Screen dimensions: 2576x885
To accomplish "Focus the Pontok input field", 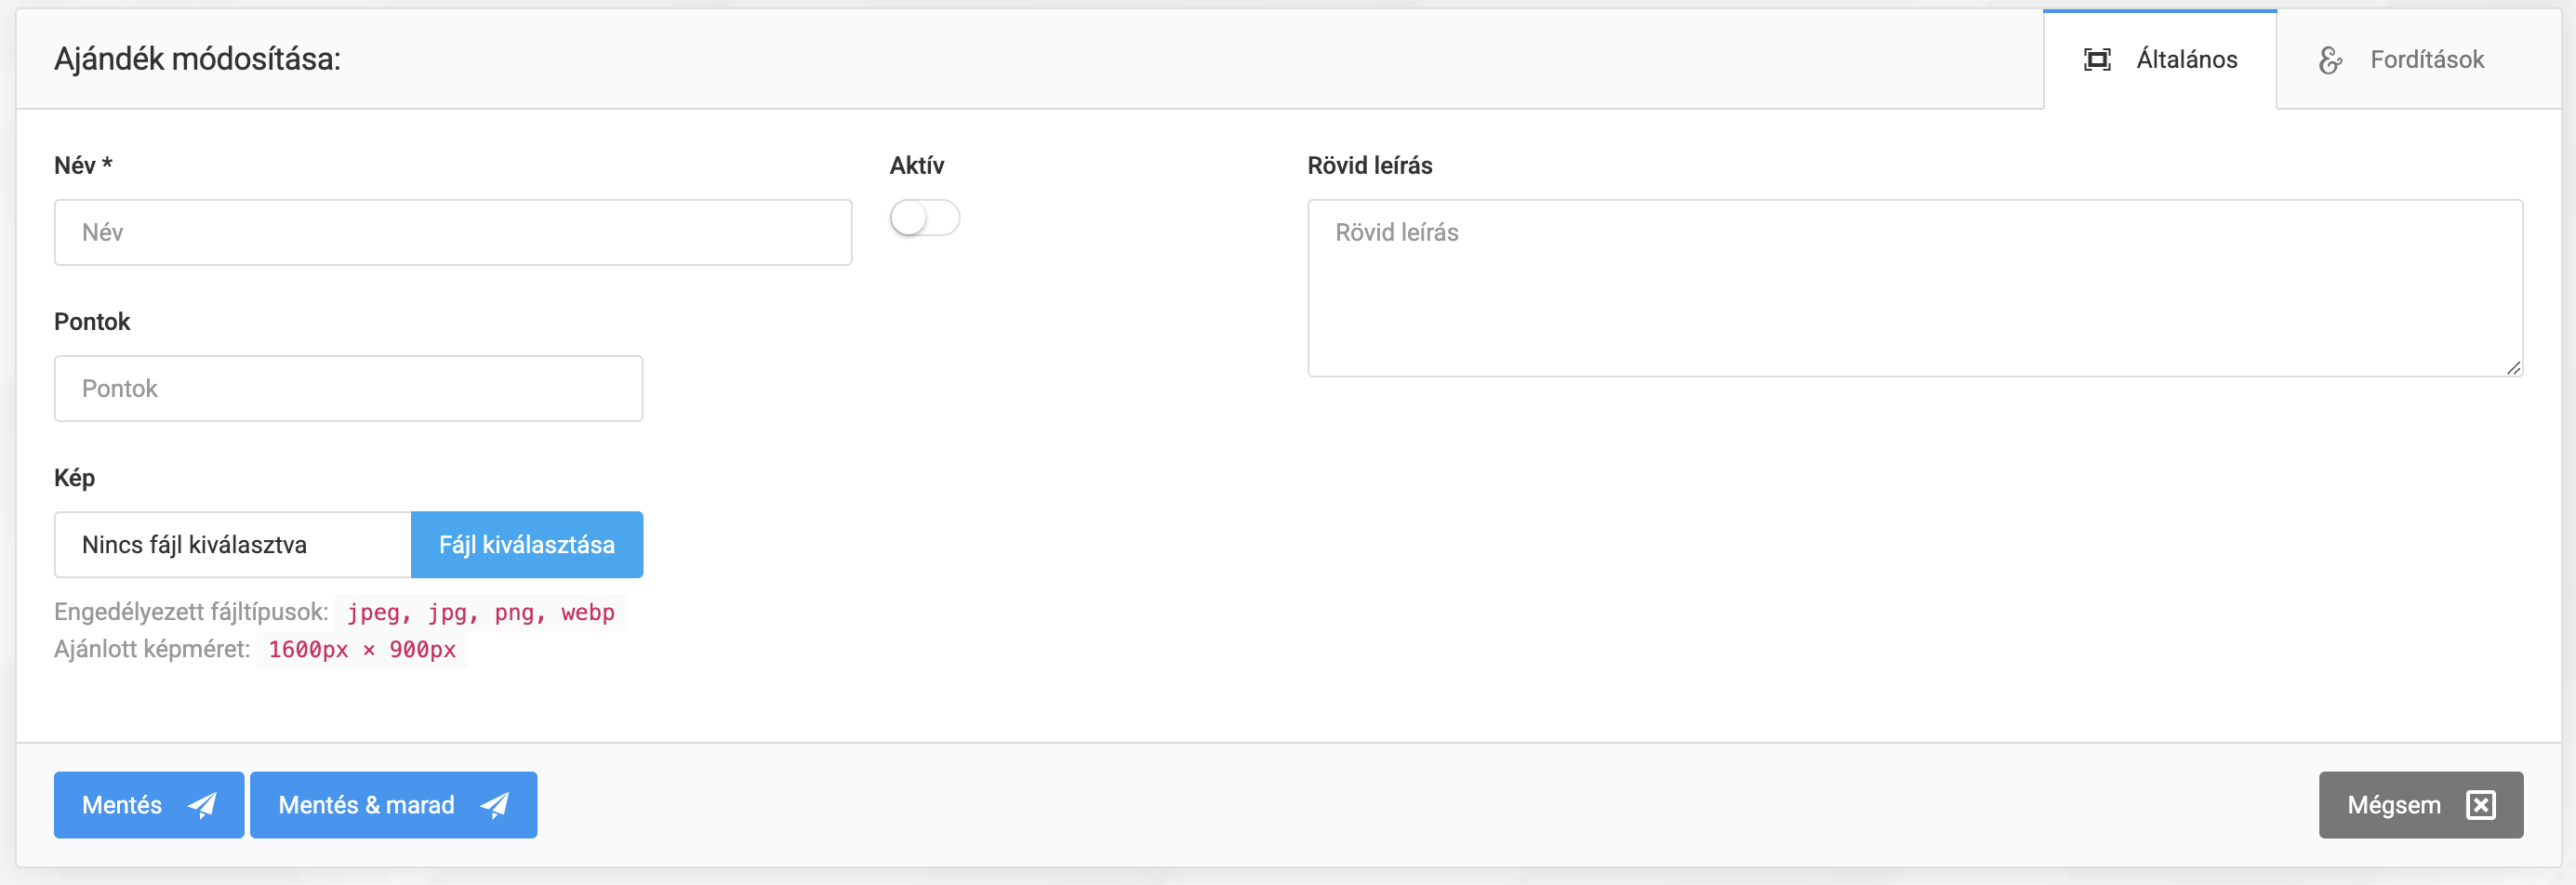I will click(348, 389).
